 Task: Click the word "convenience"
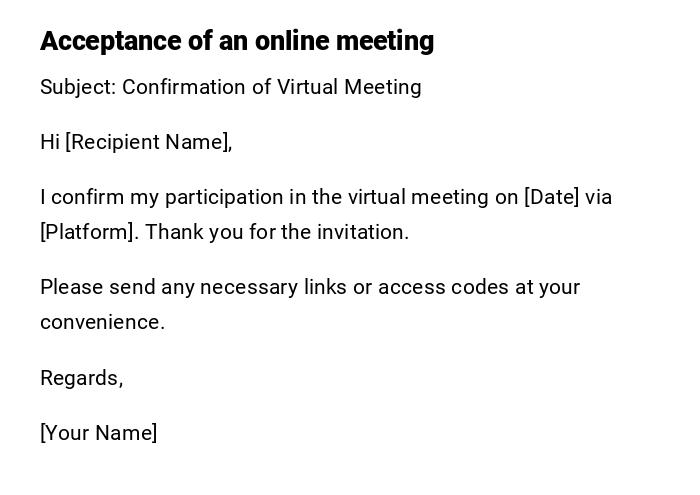coord(102,322)
